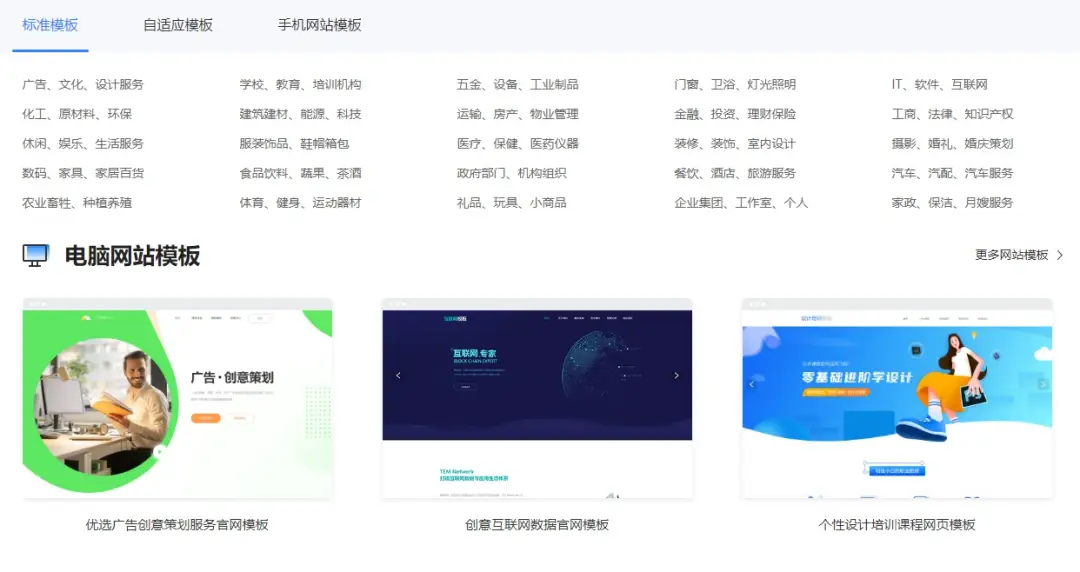Image resolution: width=1080 pixels, height=572 pixels.
Task: Choose category 运输、房产、物业管理
Action: click(x=517, y=114)
